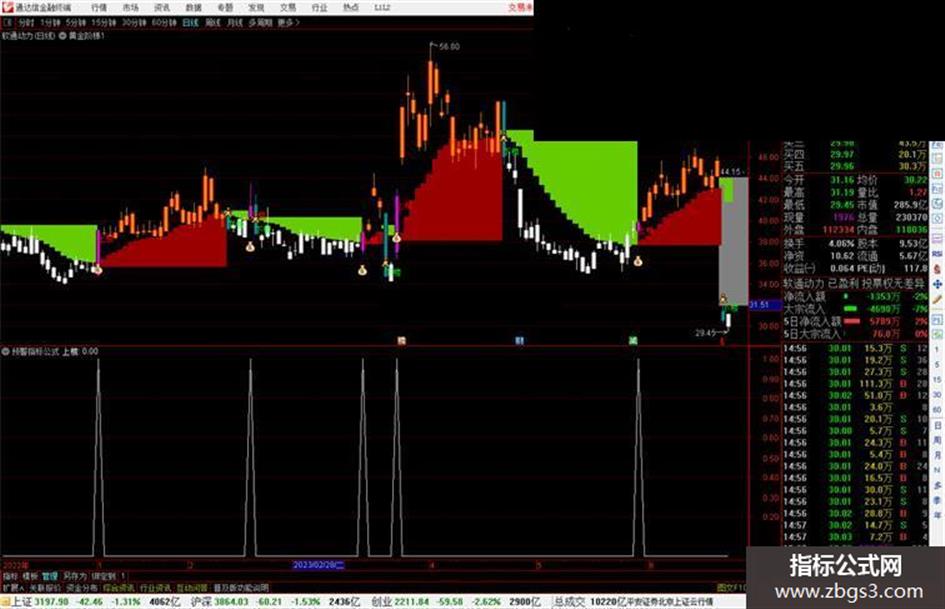The width and height of the screenshot is (945, 609).
Task: Open the 市场 menu
Action: (130, 8)
